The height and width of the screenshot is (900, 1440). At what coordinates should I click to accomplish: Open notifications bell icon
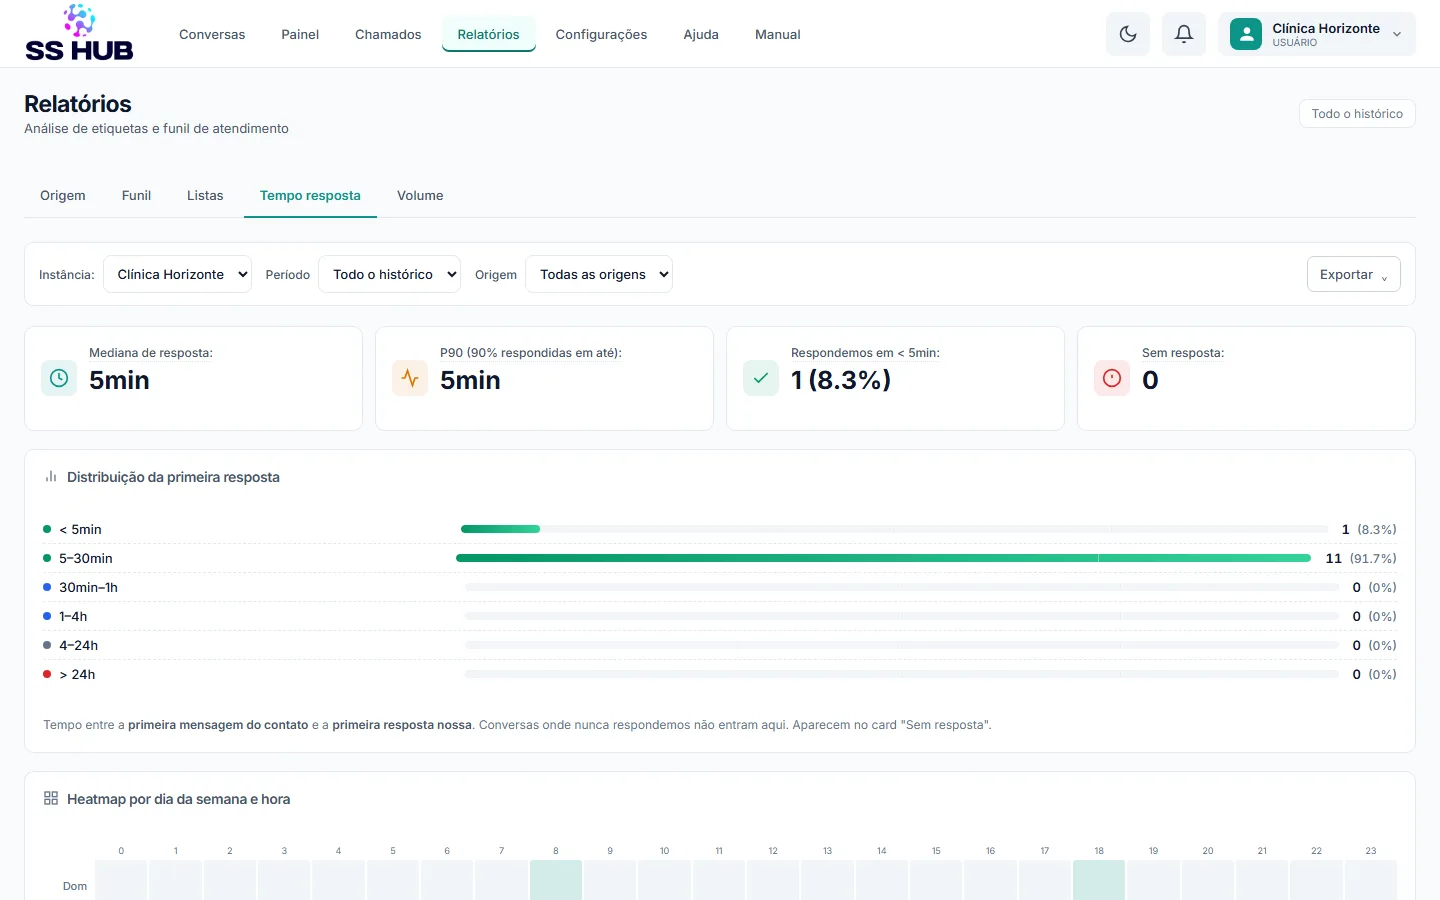(x=1184, y=34)
